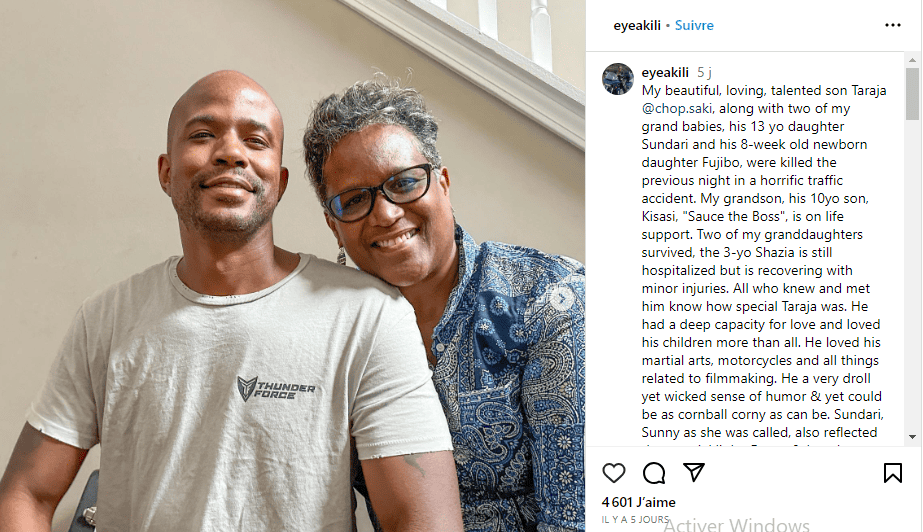Image resolution: width=923 pixels, height=532 pixels.
Task: View who liked via 4 601 J'aime
Action: click(x=639, y=502)
